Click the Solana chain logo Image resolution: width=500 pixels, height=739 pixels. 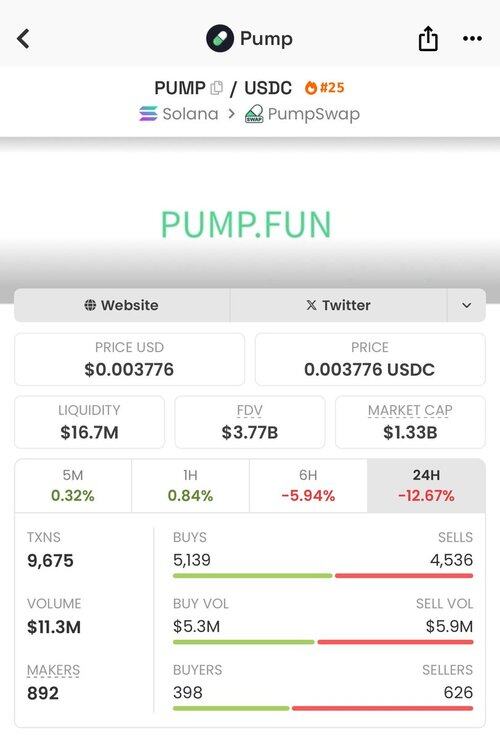pyautogui.click(x=148, y=114)
